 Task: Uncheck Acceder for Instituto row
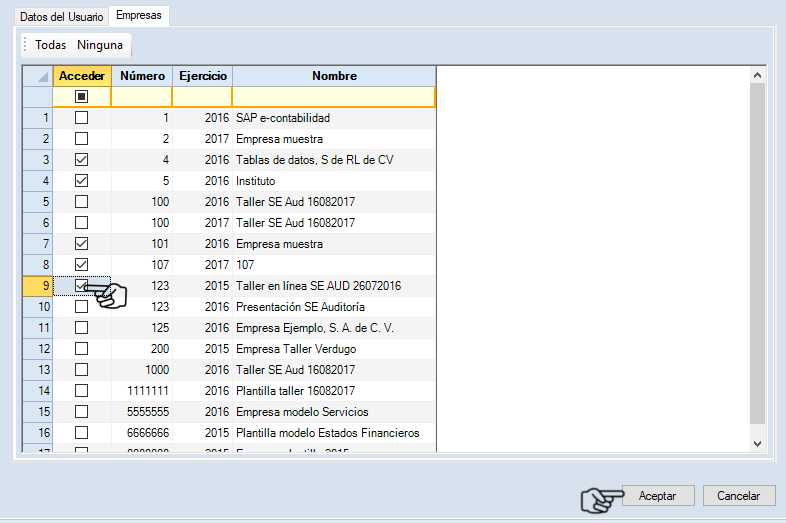[82, 181]
